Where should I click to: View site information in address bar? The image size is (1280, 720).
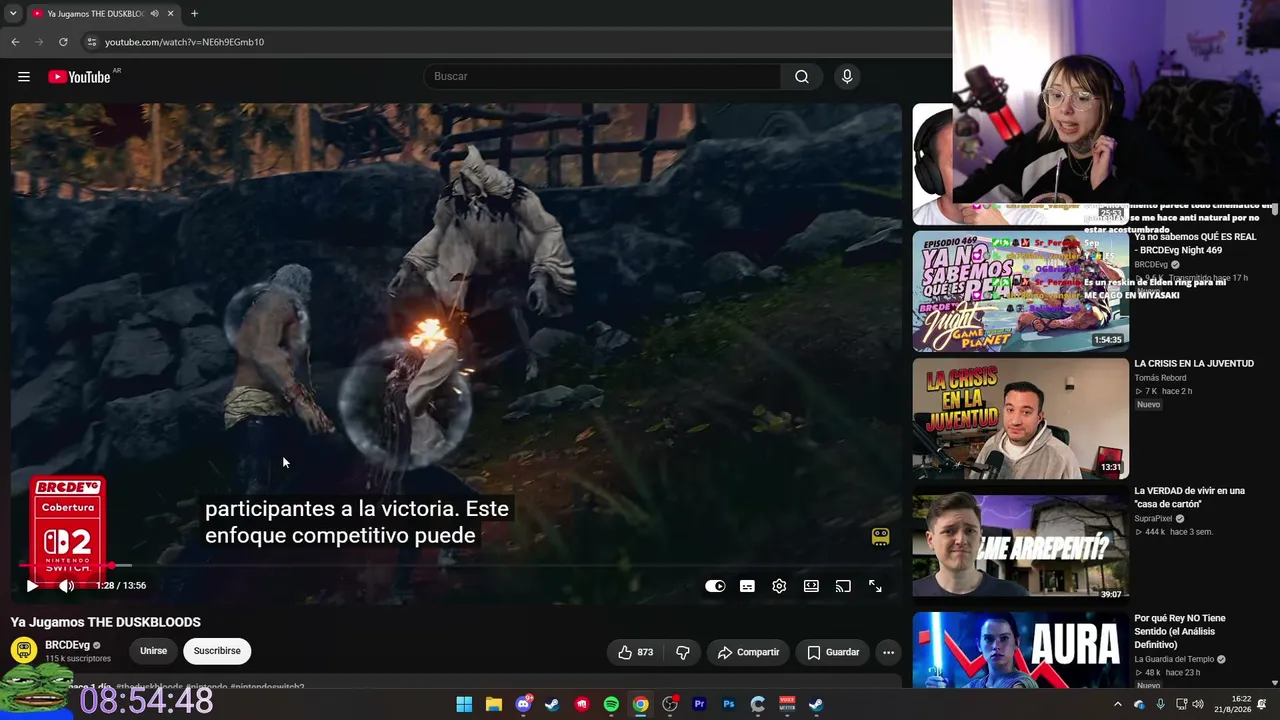[x=91, y=42]
